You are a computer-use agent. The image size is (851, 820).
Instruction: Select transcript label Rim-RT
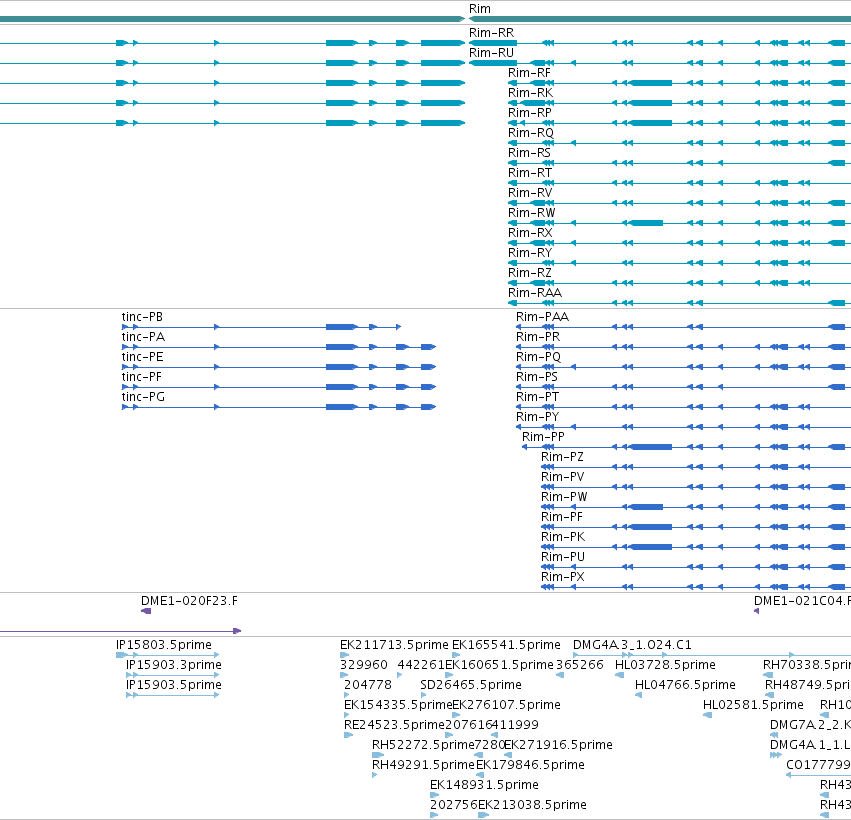coord(530,174)
